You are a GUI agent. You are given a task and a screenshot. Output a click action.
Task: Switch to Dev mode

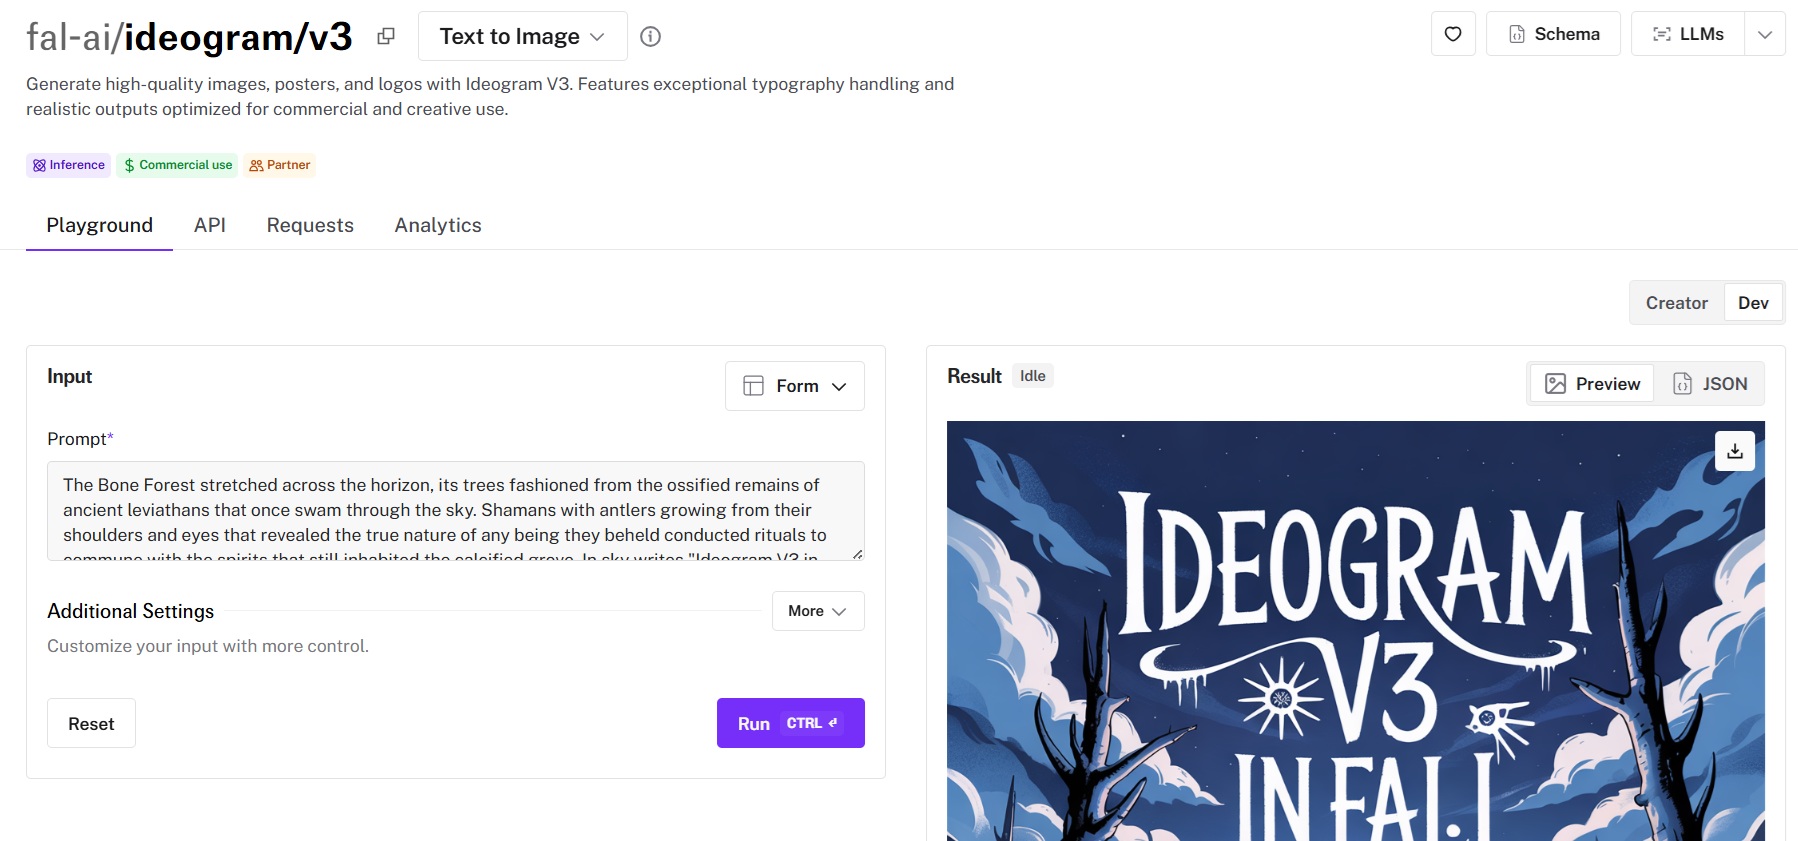click(x=1753, y=303)
